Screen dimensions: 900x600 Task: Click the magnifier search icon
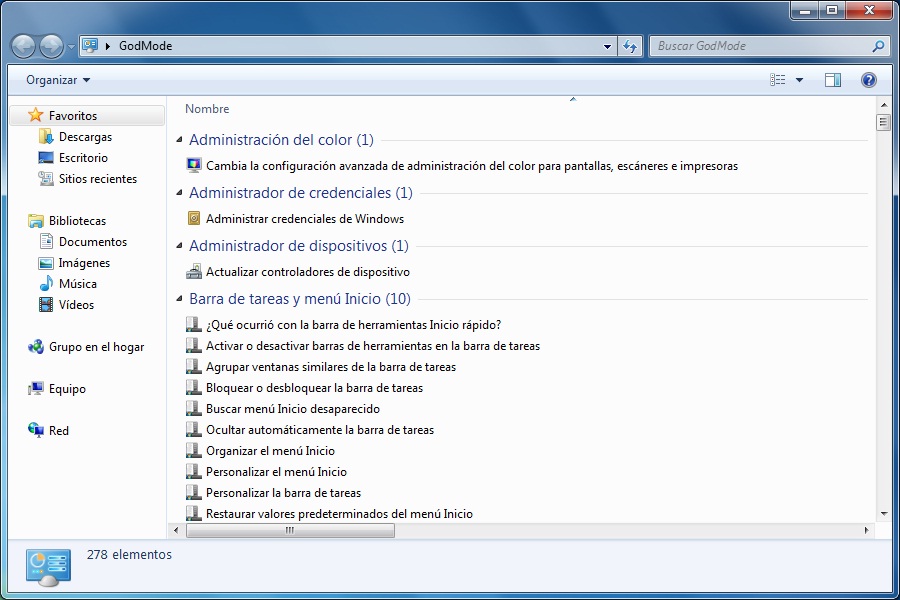coord(878,46)
